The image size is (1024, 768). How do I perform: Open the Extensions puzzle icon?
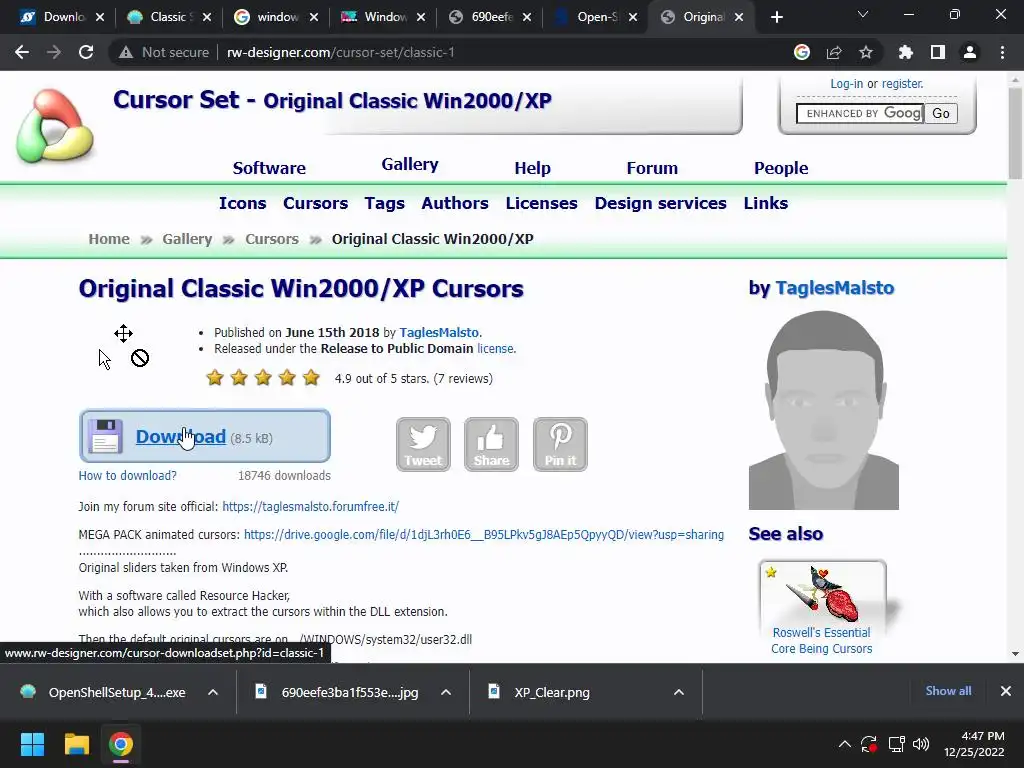click(906, 52)
